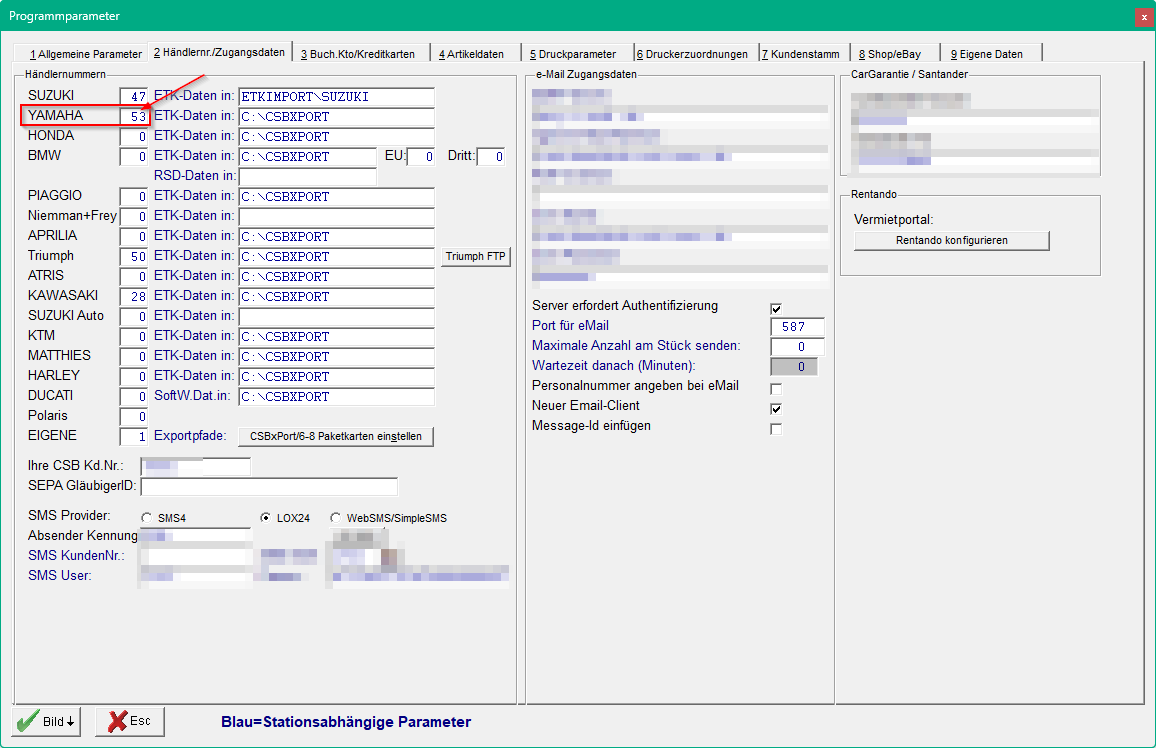The width and height of the screenshot is (1156, 748).
Task: Edit the MATTHIES ETK-Daten path field
Action: coord(336,356)
